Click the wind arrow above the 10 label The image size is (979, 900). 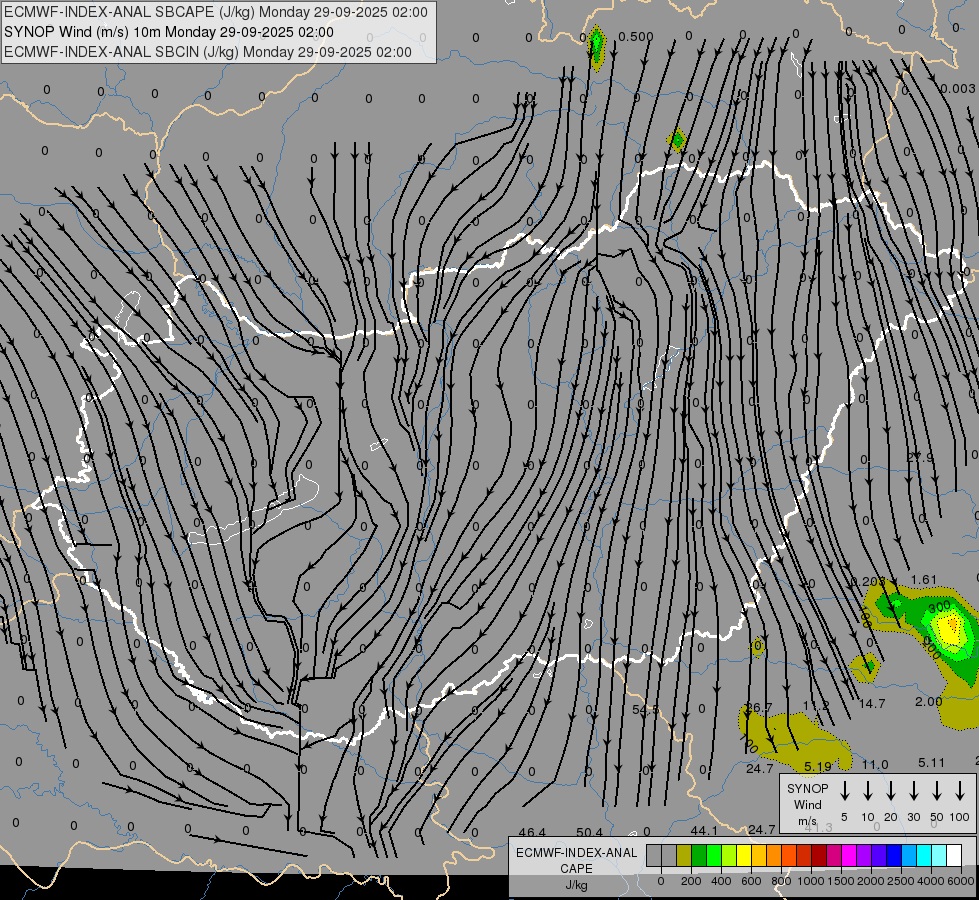click(867, 790)
